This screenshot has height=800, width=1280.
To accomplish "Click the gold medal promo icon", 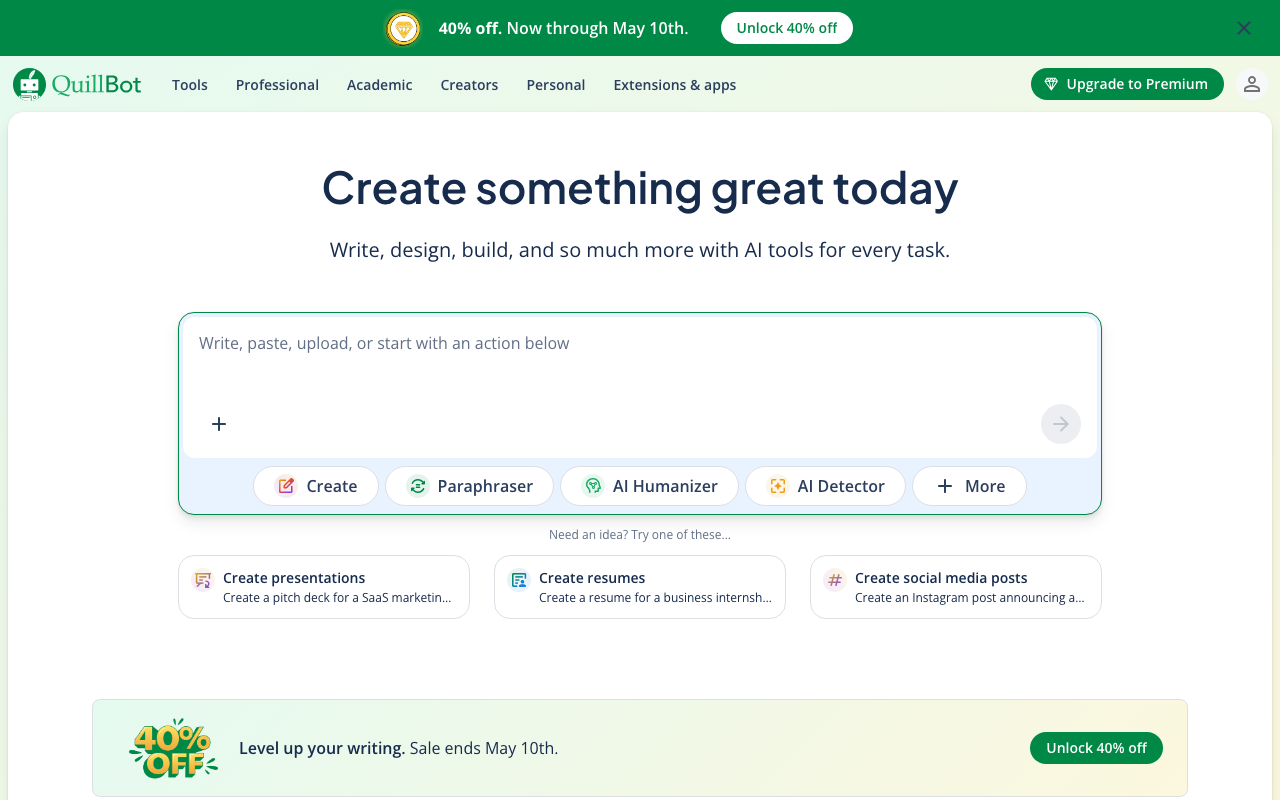I will 403,28.
